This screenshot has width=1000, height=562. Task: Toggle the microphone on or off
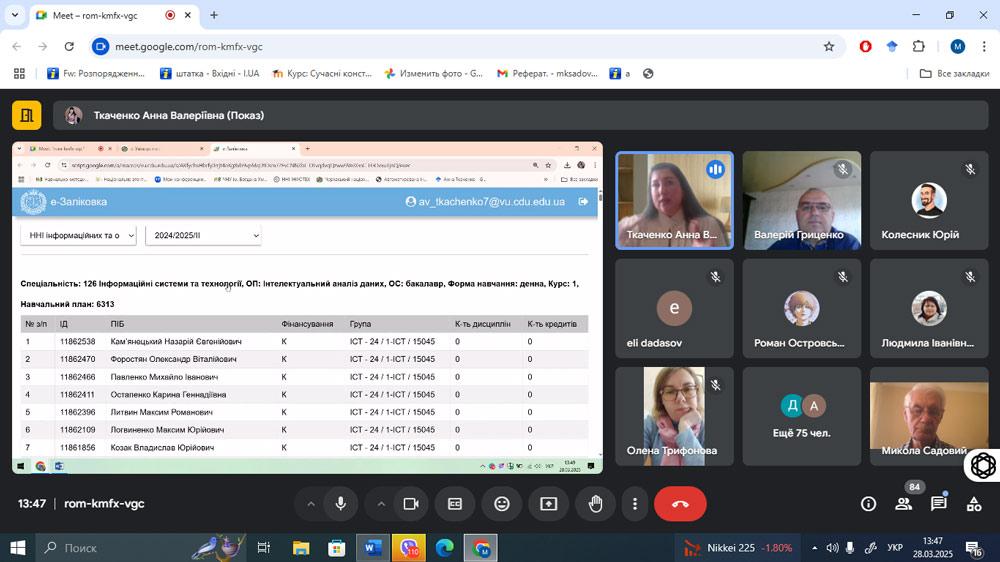tap(341, 504)
